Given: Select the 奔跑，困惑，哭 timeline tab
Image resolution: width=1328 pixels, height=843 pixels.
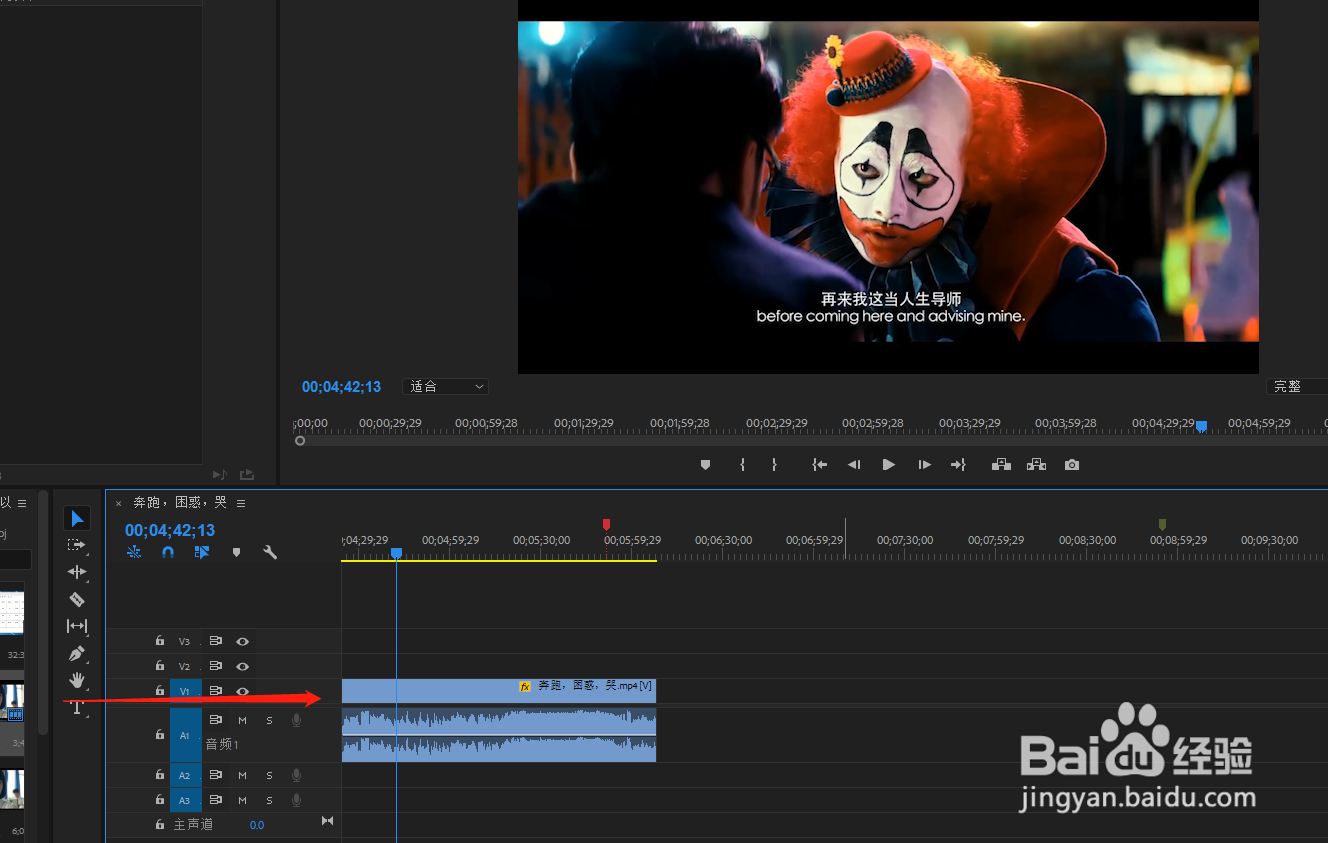Looking at the screenshot, I should [x=180, y=503].
